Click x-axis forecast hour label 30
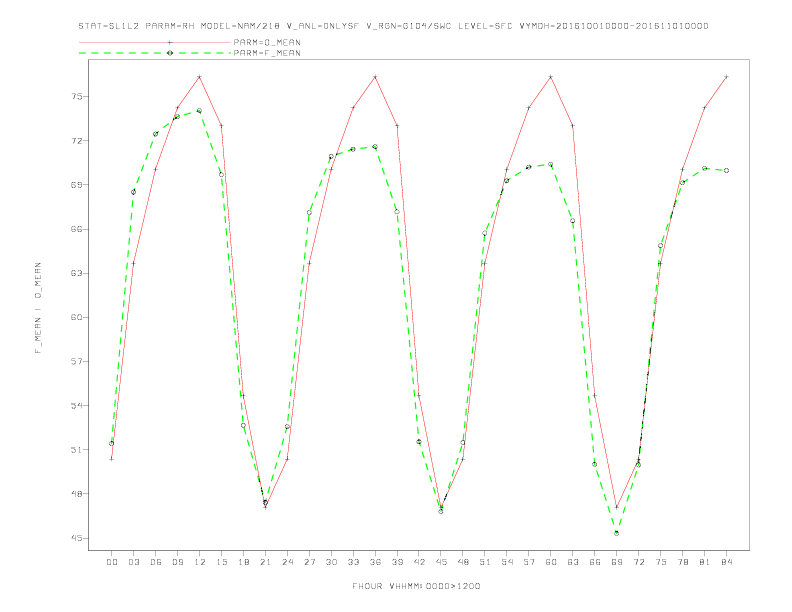This screenshot has width=792, height=612. pos(331,562)
